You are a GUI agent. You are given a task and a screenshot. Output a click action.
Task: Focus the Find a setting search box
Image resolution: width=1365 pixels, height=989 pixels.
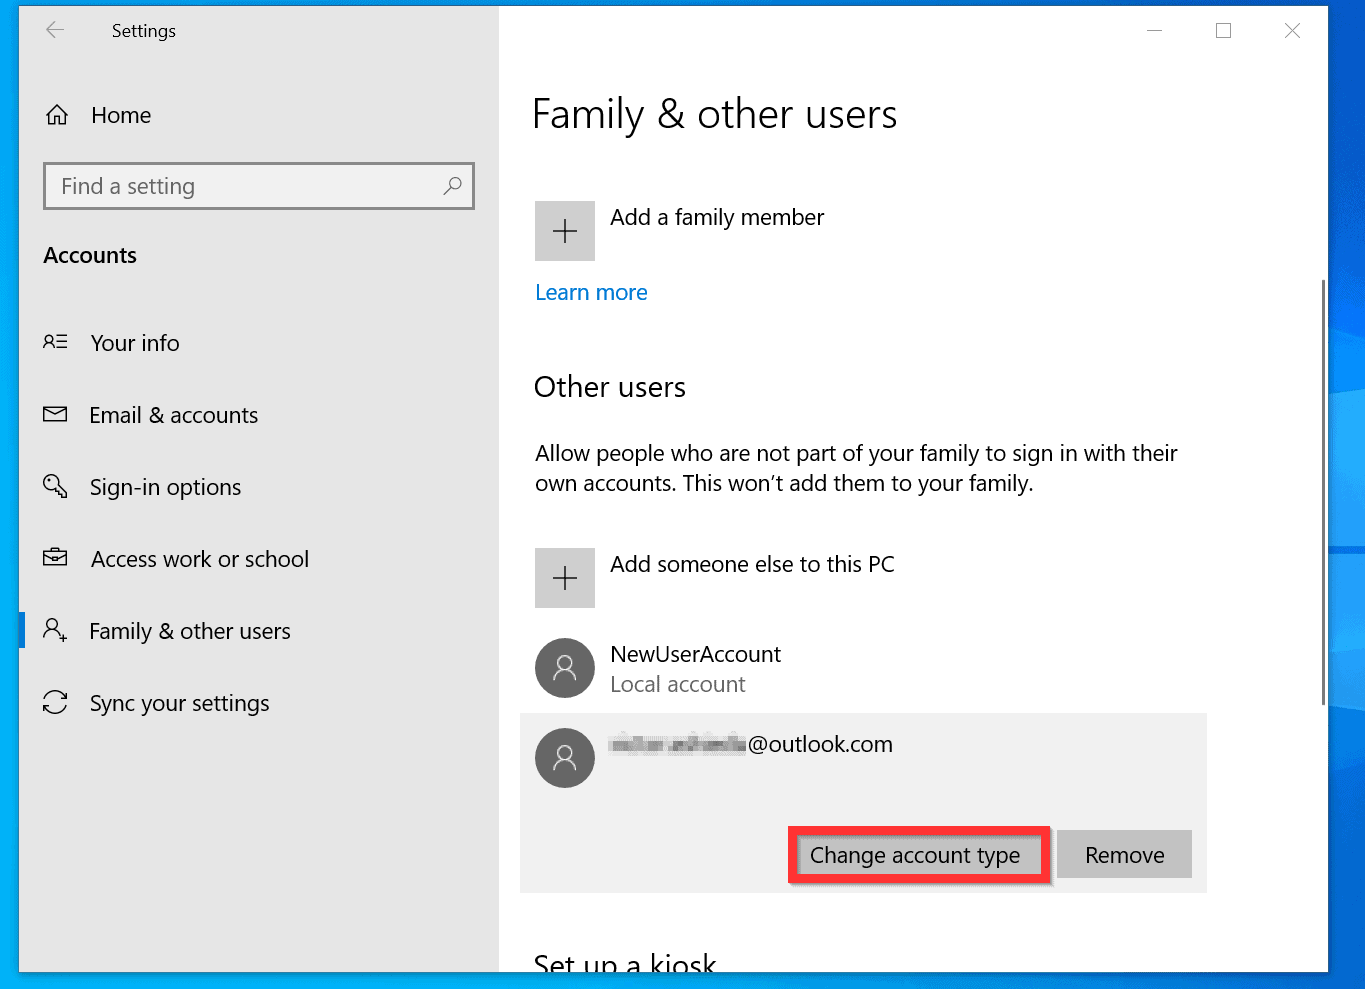(x=259, y=186)
